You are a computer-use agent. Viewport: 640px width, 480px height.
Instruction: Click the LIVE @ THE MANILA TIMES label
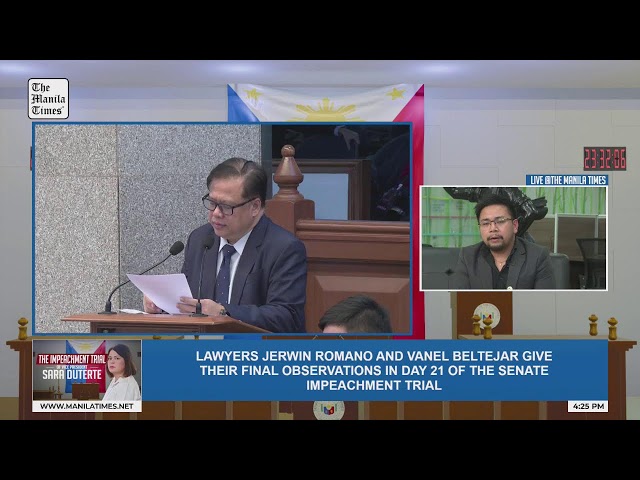[x=567, y=180]
